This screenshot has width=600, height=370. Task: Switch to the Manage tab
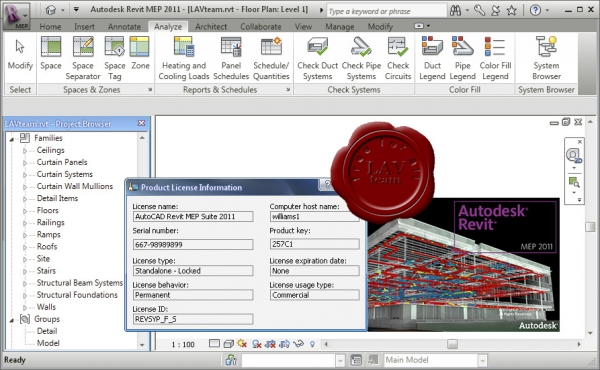[339, 26]
